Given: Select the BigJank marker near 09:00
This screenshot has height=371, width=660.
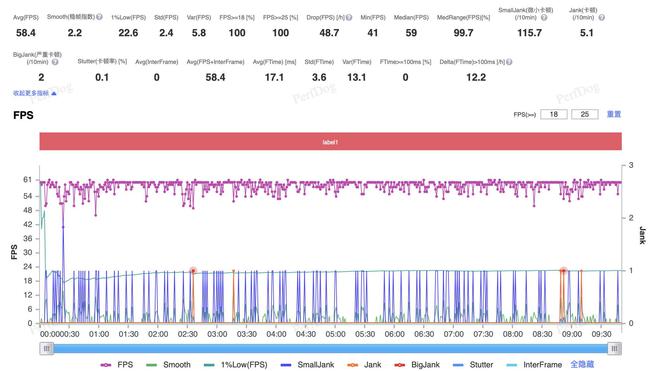Looking at the screenshot, I should coord(563,271).
